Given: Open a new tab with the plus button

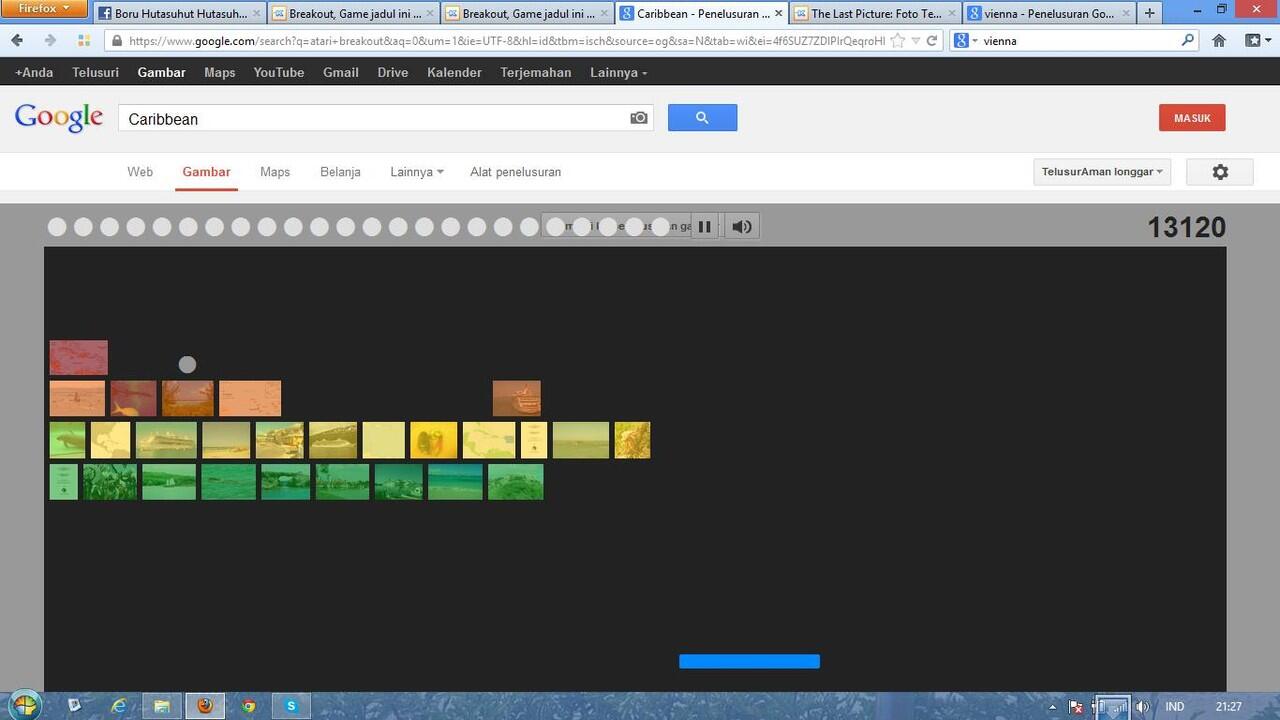Looking at the screenshot, I should coord(1149,14).
